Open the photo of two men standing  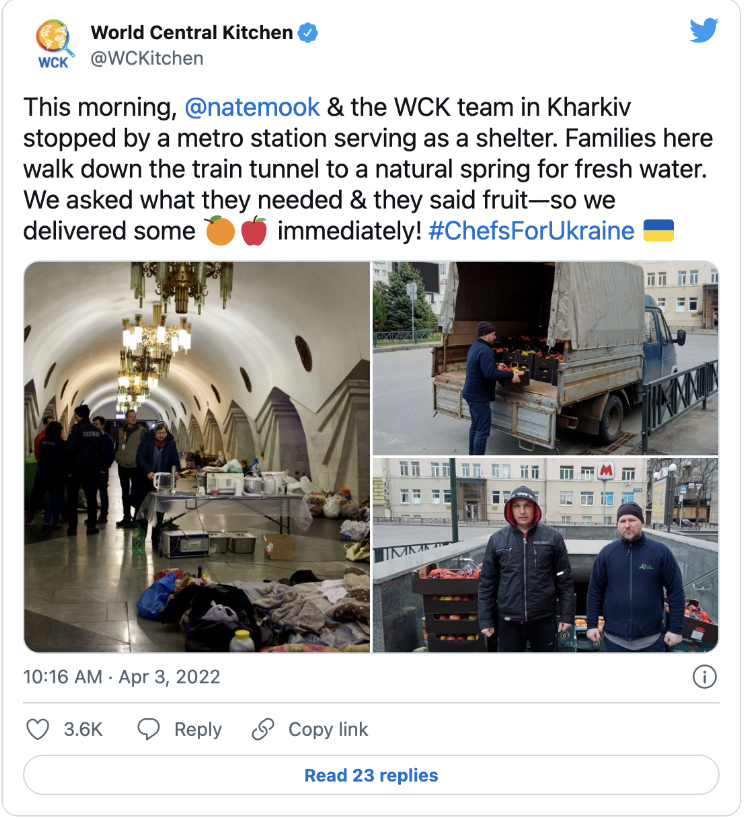pos(545,556)
